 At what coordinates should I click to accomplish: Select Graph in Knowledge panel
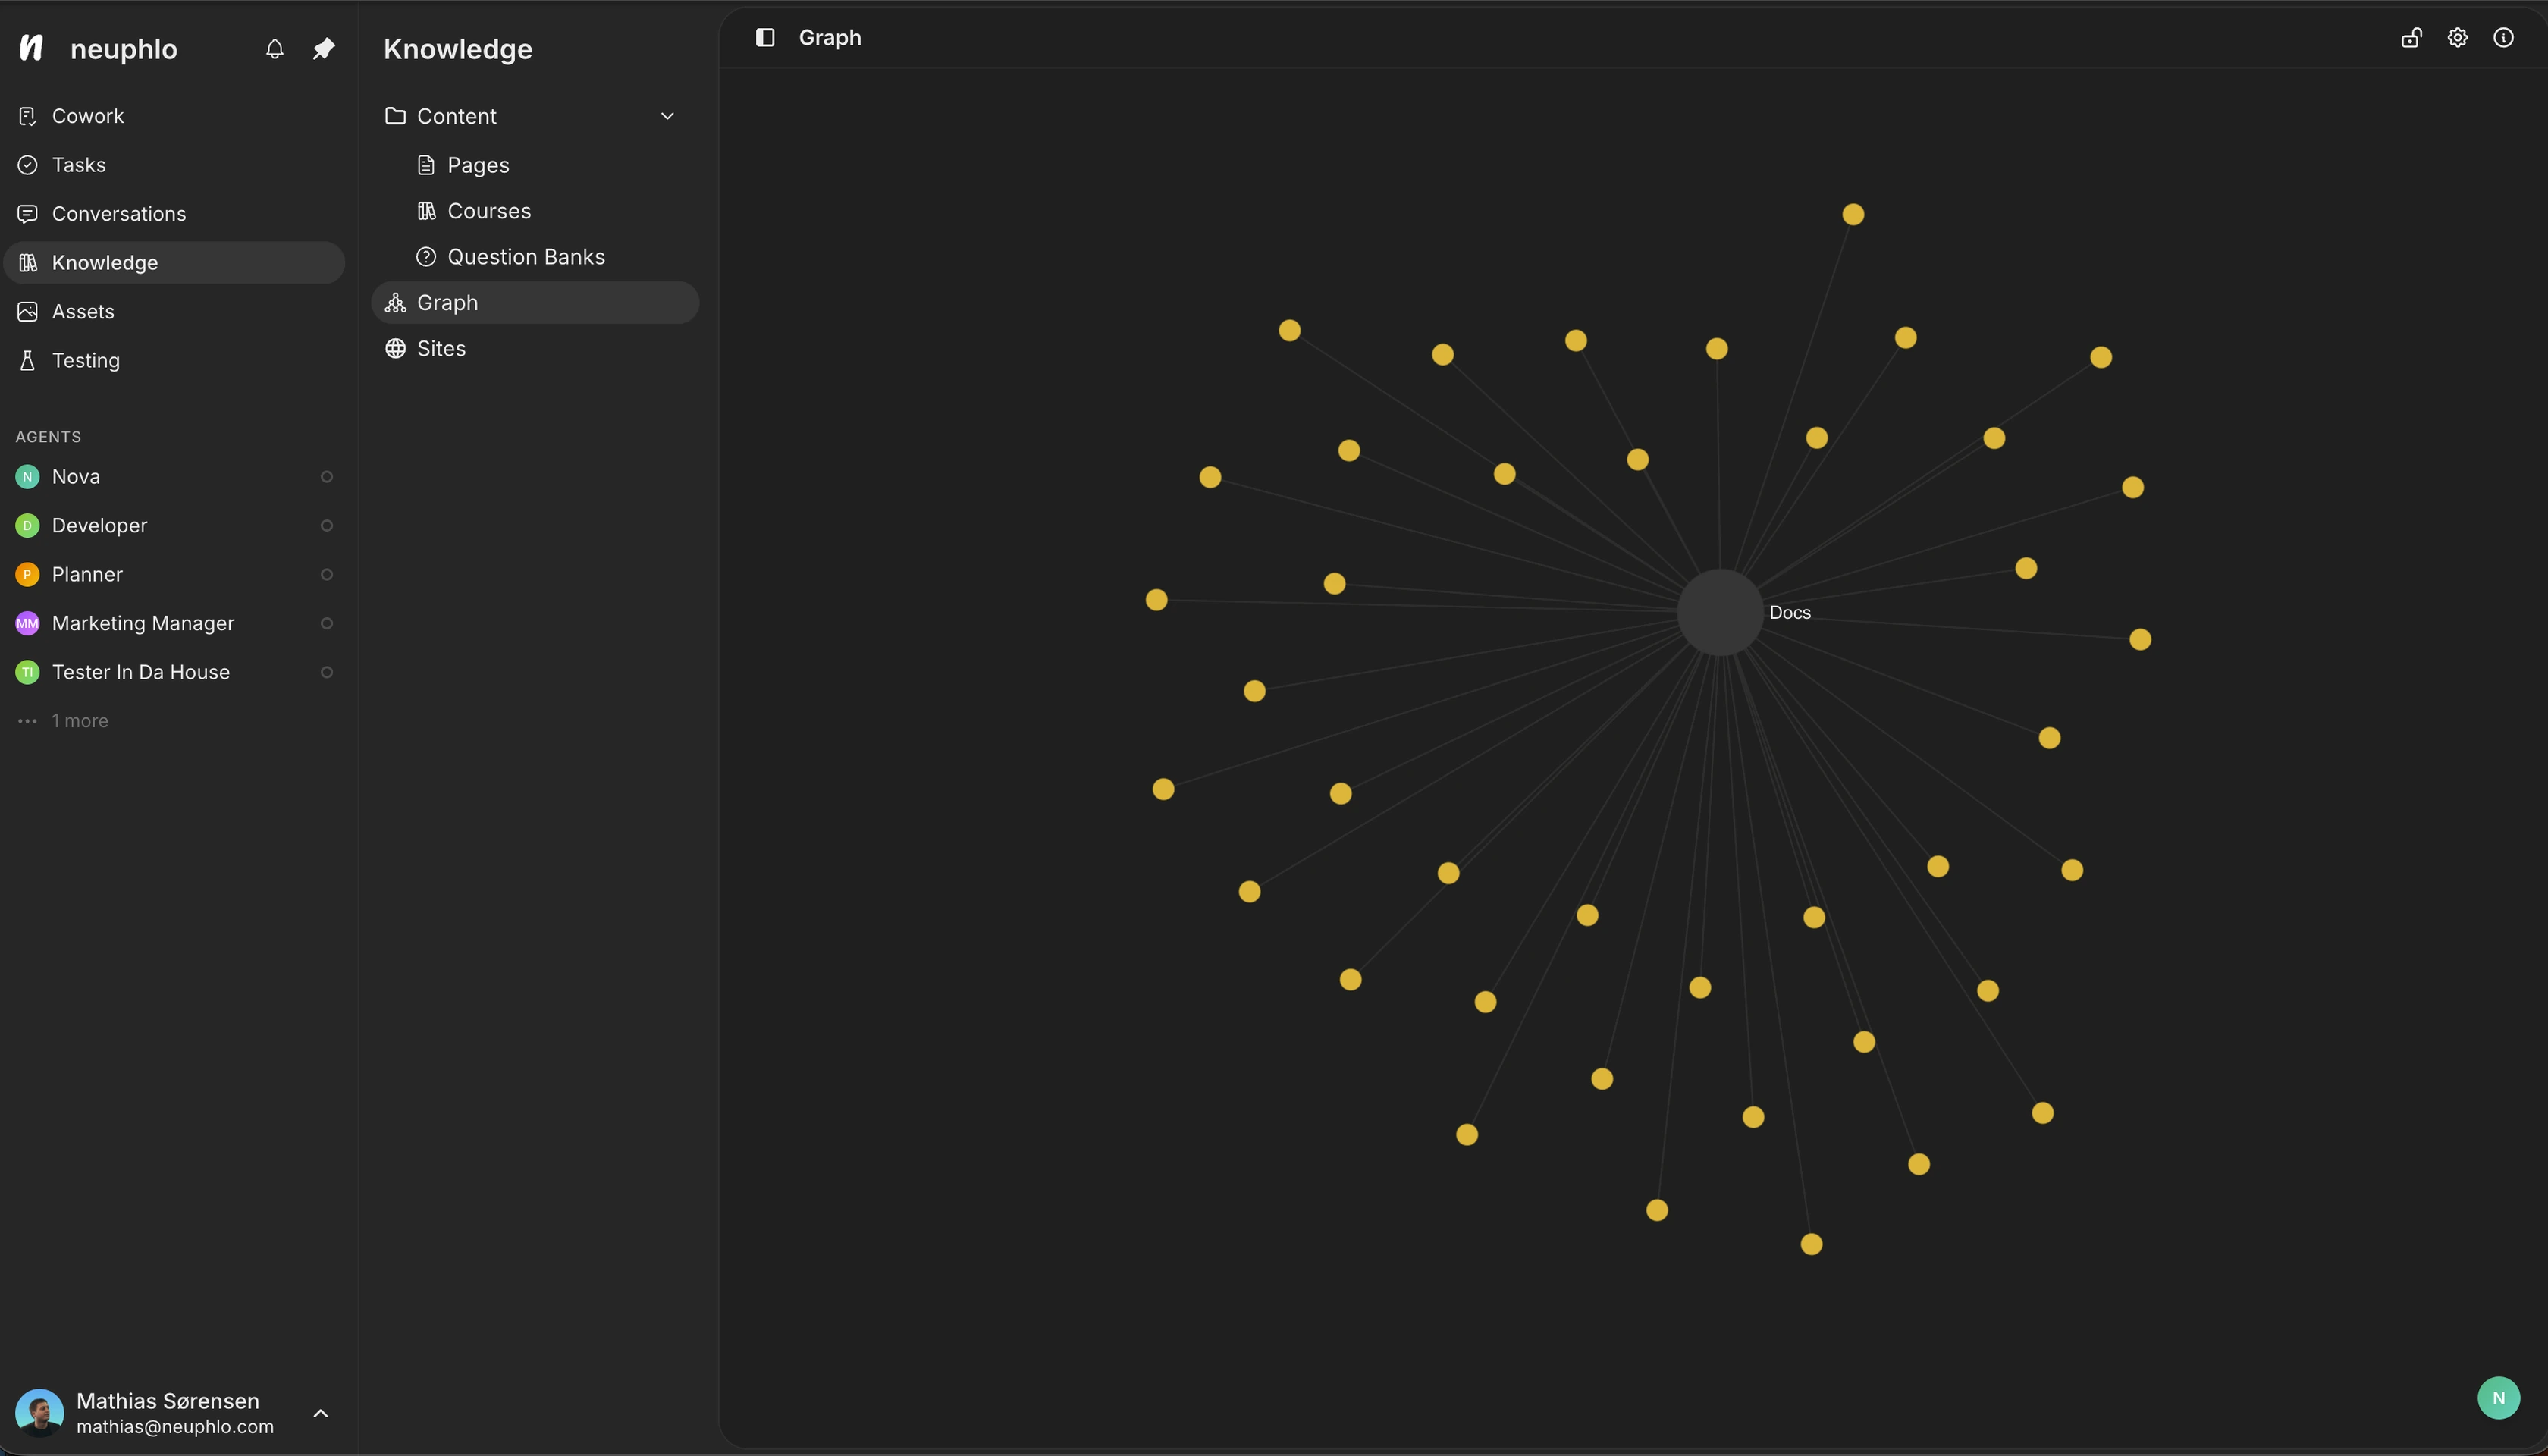click(535, 303)
